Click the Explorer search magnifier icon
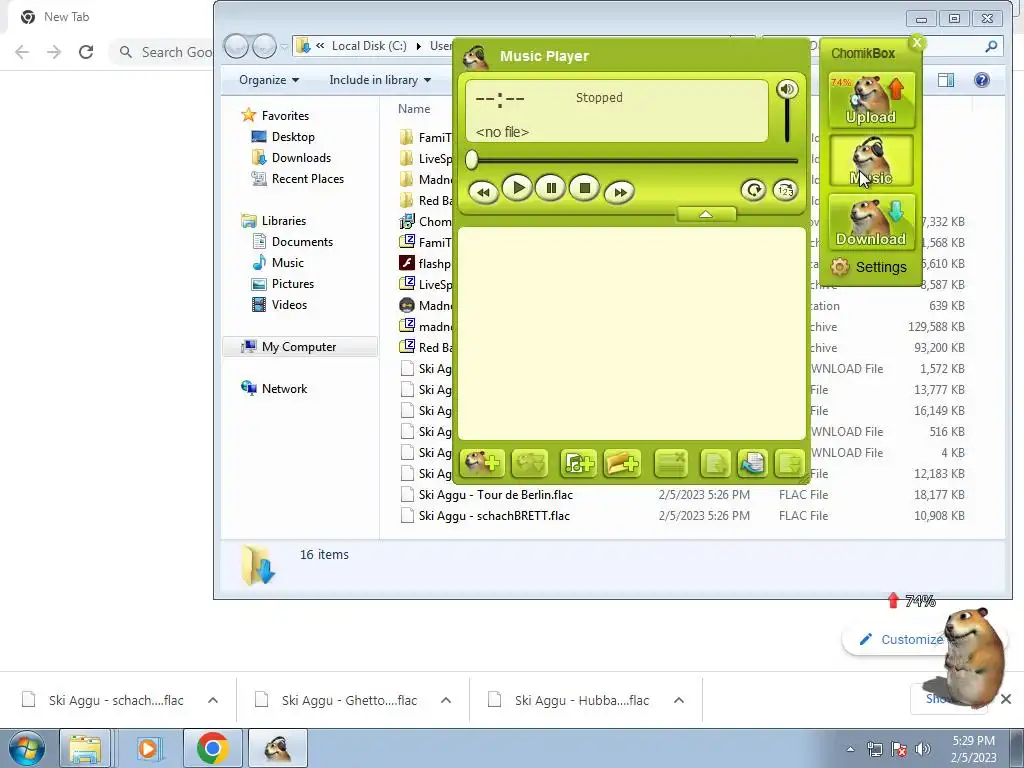 click(991, 46)
